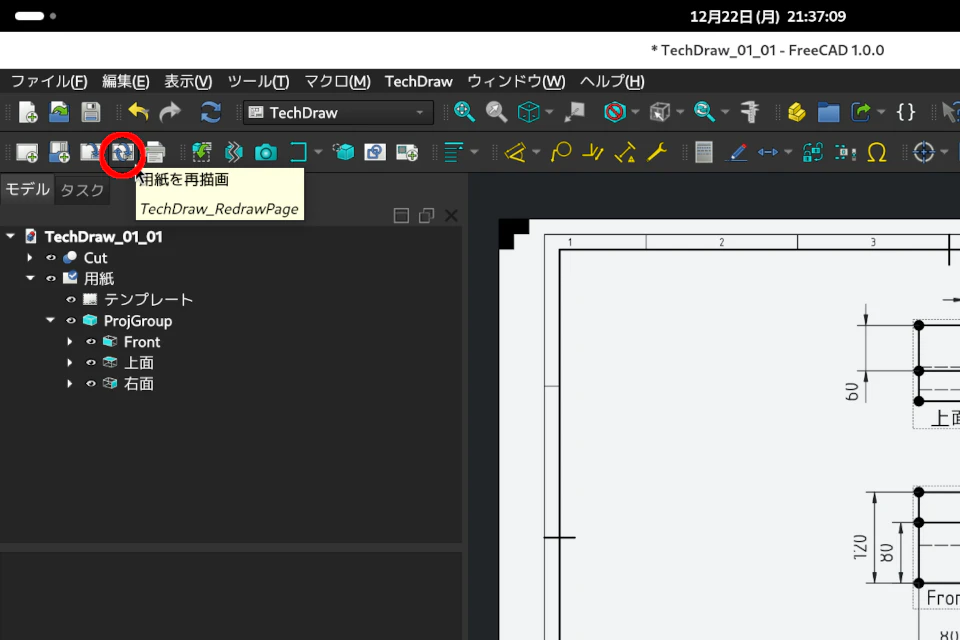Click the Detail View cube icon

pyautogui.click(x=343, y=151)
